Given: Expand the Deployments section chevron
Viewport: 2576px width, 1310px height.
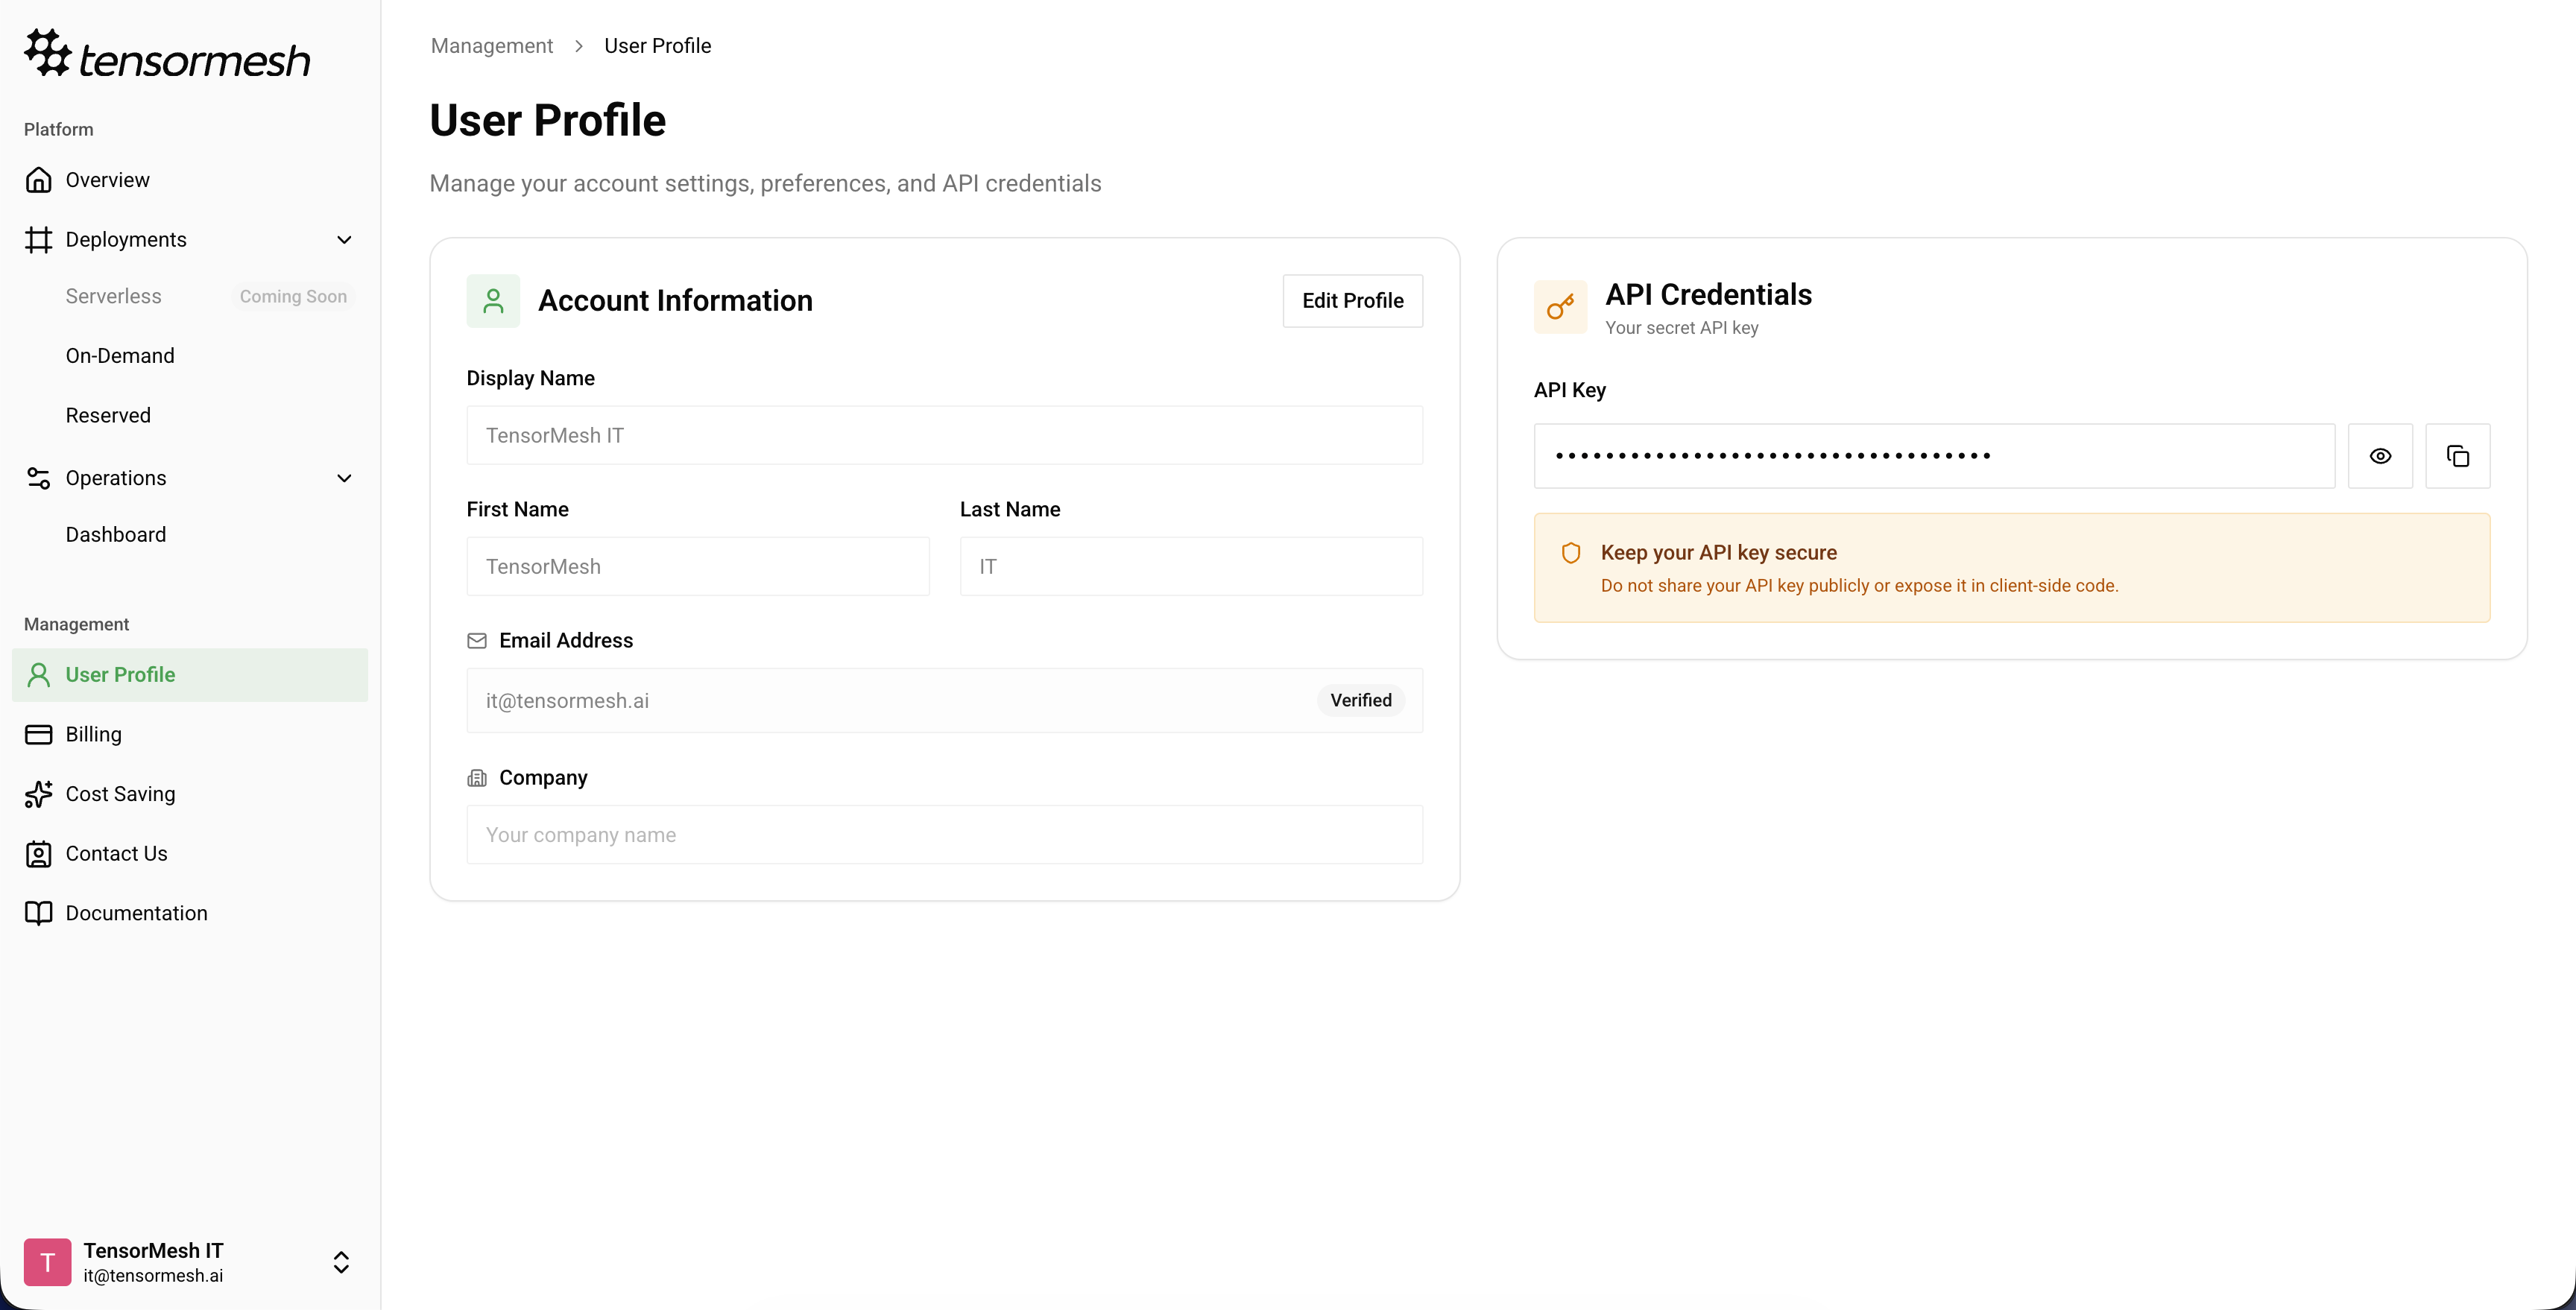Looking at the screenshot, I should click(344, 239).
